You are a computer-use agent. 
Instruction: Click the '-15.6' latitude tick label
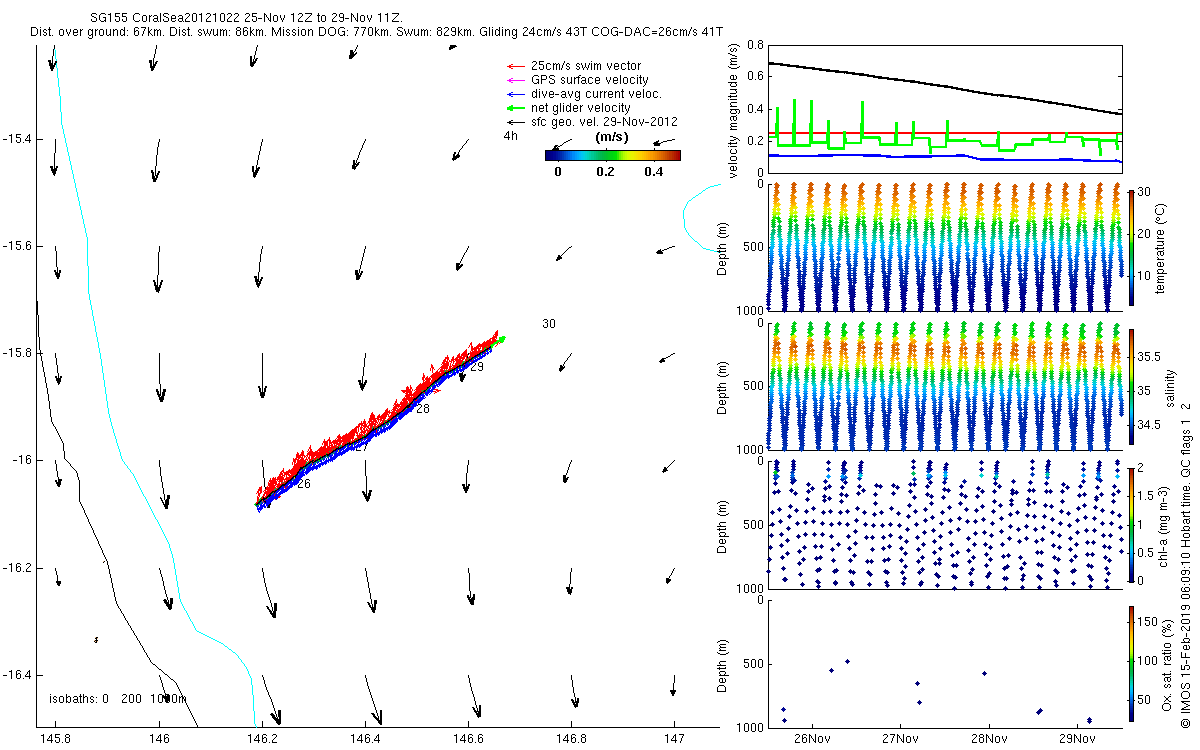coord(18,246)
